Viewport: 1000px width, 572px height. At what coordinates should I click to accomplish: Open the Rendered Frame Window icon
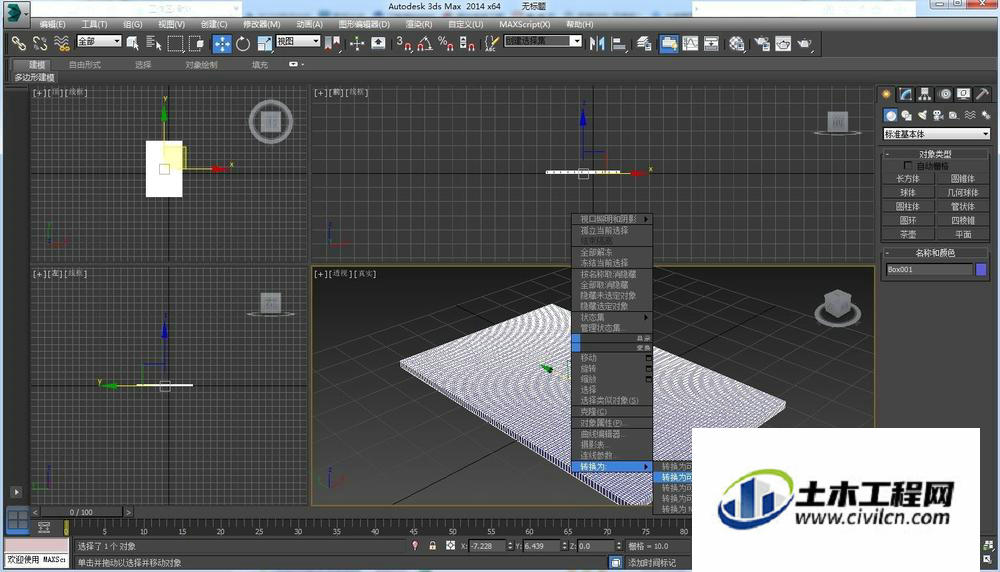point(783,43)
